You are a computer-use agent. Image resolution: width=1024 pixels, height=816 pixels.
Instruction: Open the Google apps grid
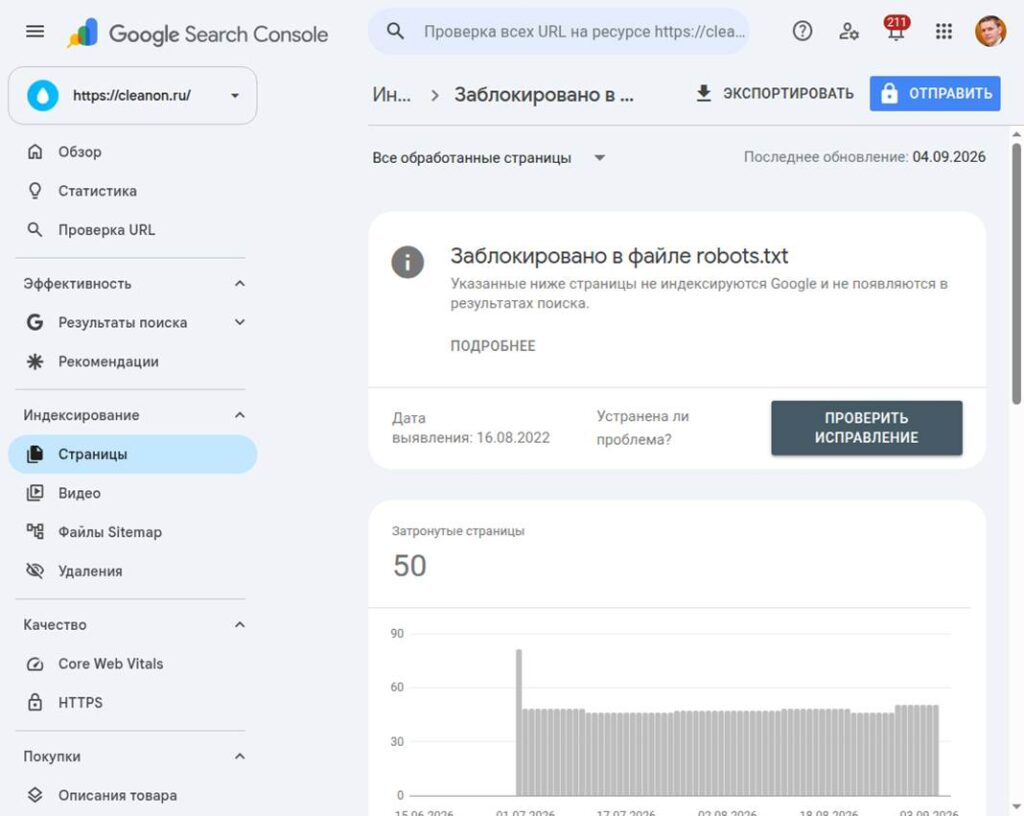pyautogui.click(x=943, y=31)
